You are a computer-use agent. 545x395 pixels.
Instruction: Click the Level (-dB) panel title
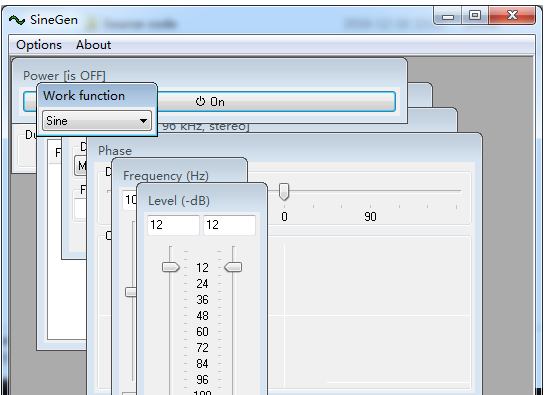pyautogui.click(x=179, y=201)
